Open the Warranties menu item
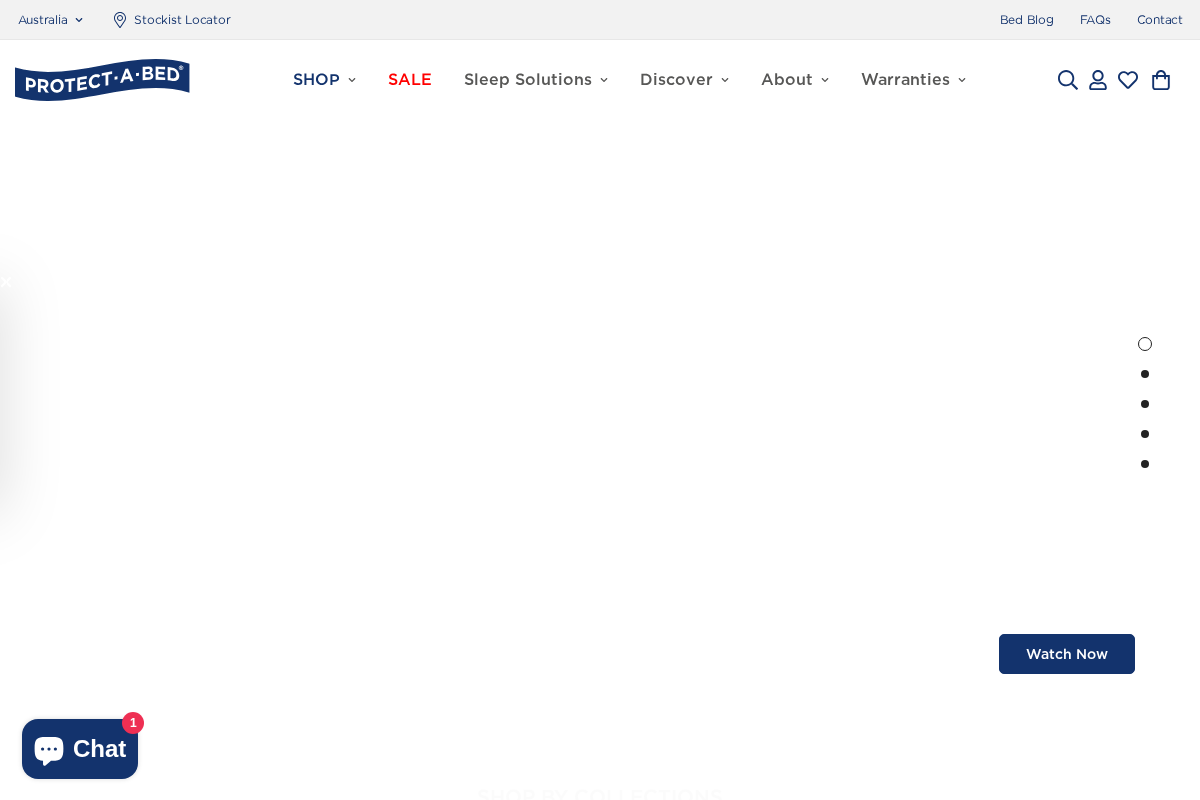1200x800 pixels. point(913,79)
